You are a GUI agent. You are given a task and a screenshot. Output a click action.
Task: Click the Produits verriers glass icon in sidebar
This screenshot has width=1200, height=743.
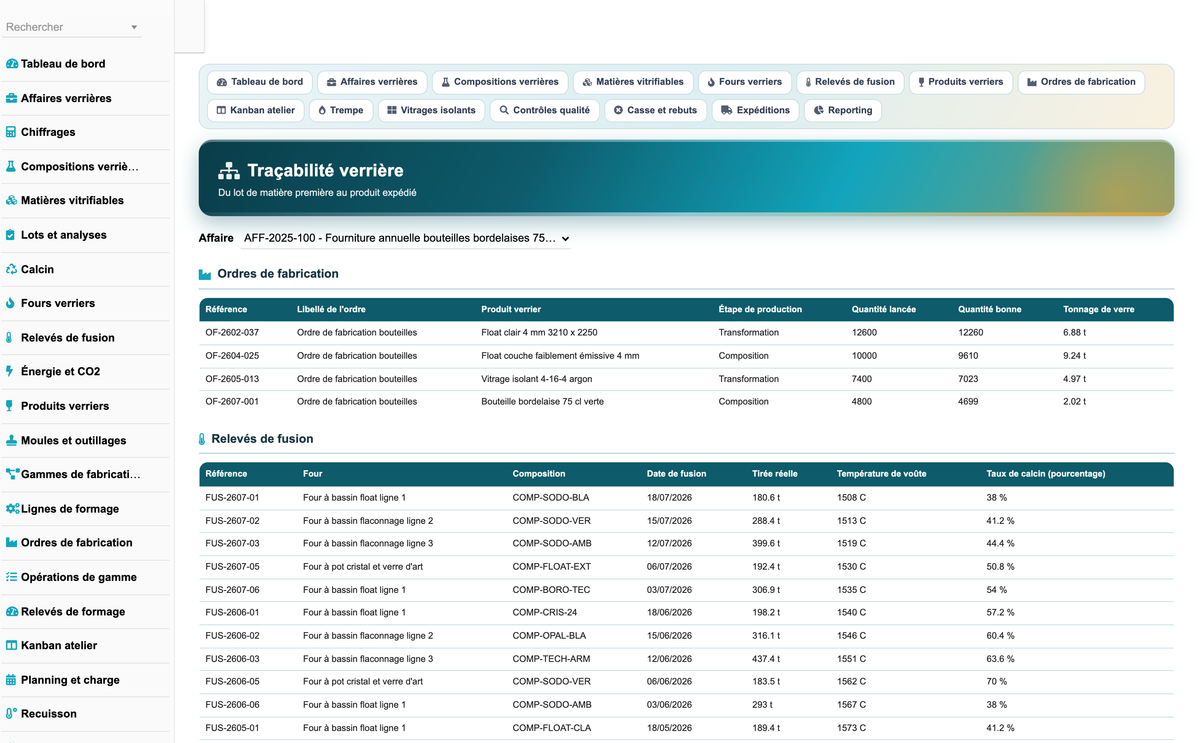10,406
